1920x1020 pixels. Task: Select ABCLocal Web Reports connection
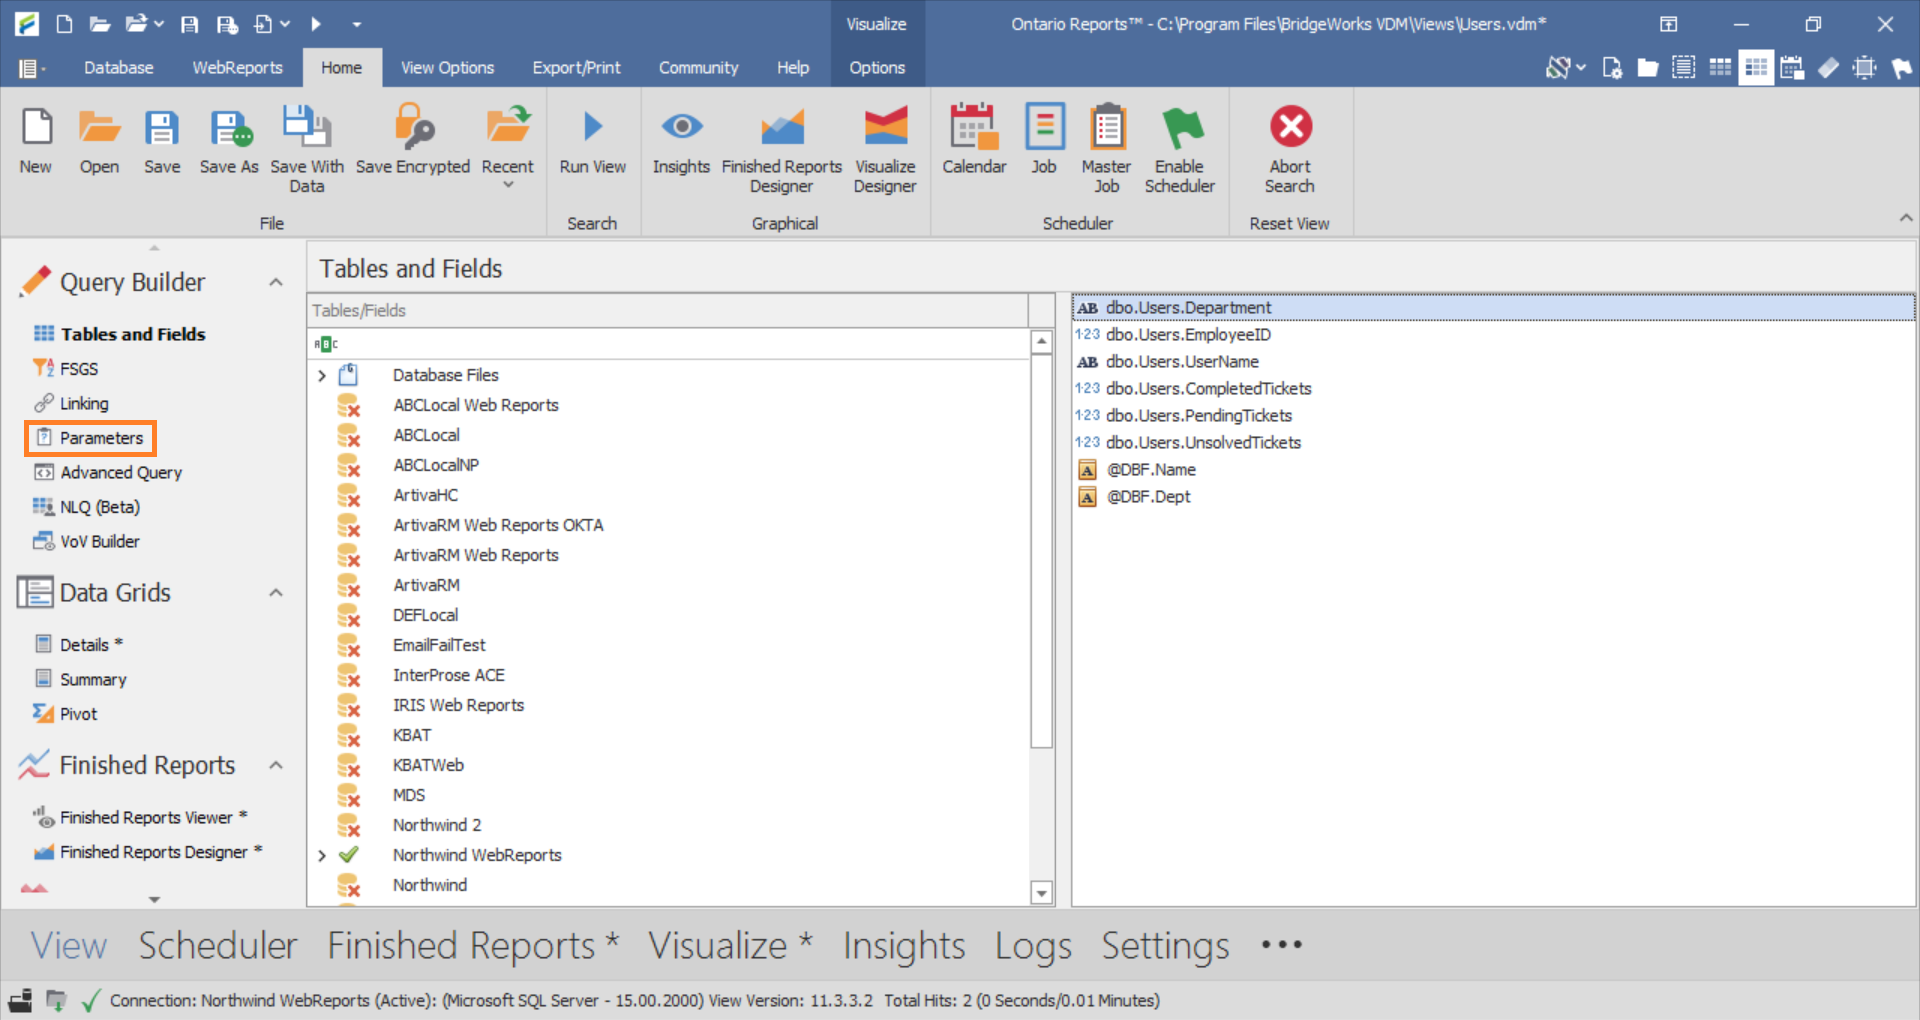[x=476, y=405]
